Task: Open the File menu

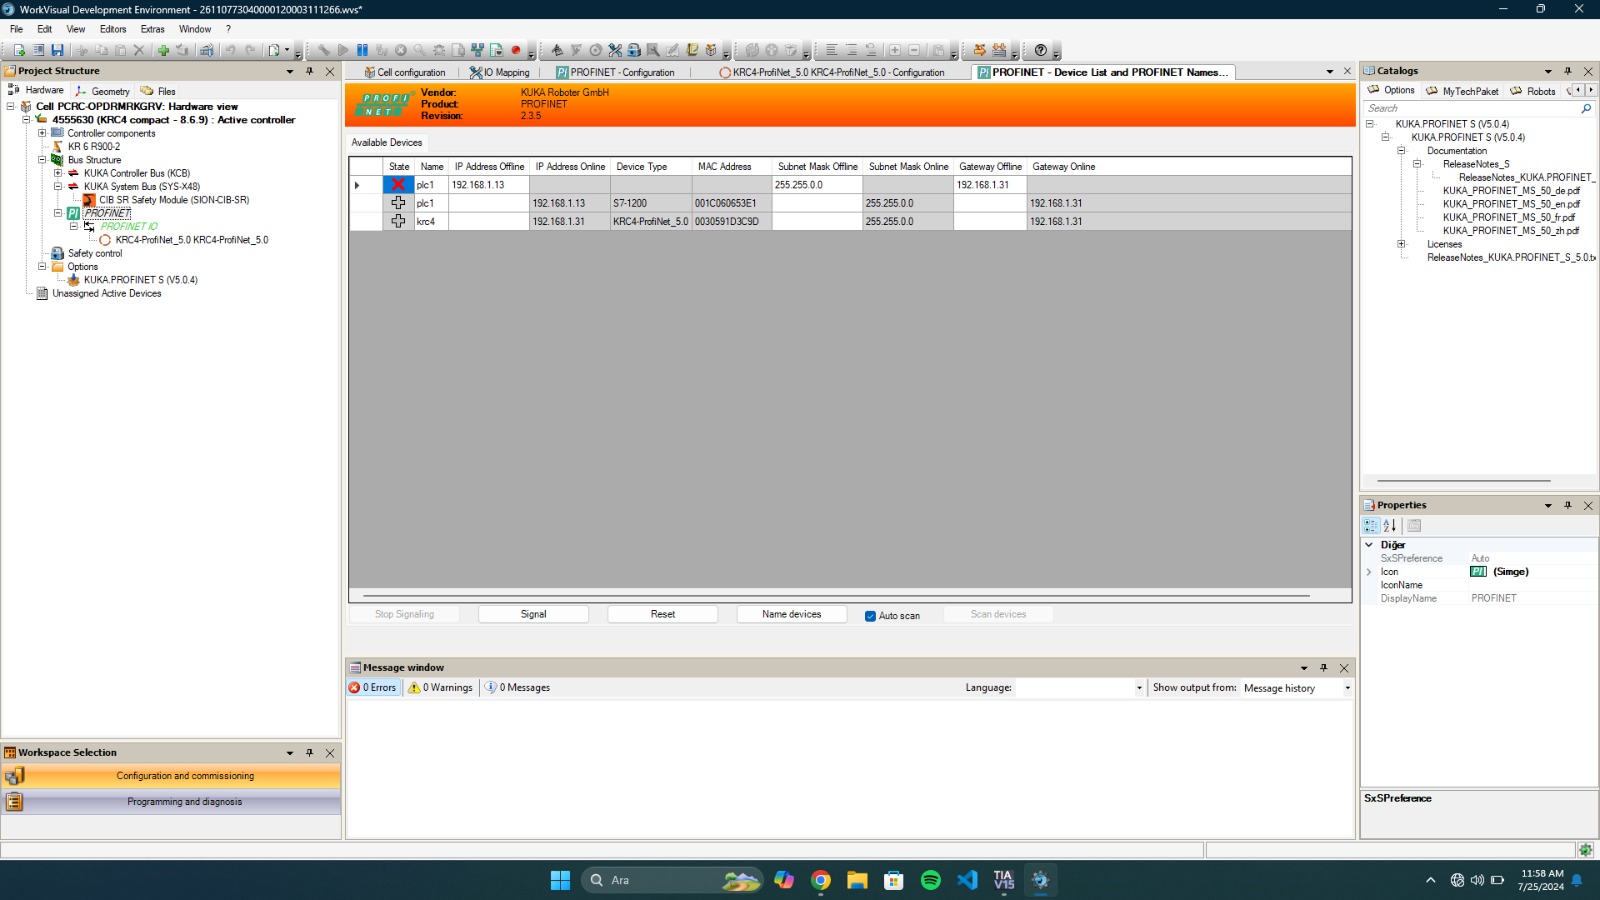Action: click(17, 29)
